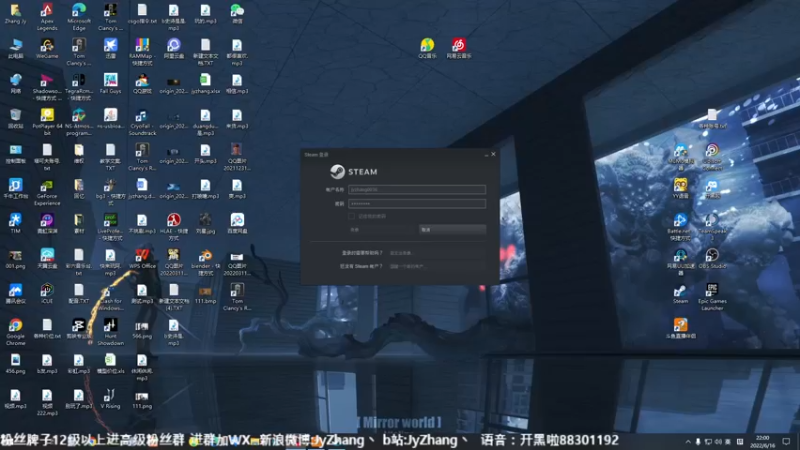Select the 566.png image file
Screen dimensions: 800x450
point(142,329)
